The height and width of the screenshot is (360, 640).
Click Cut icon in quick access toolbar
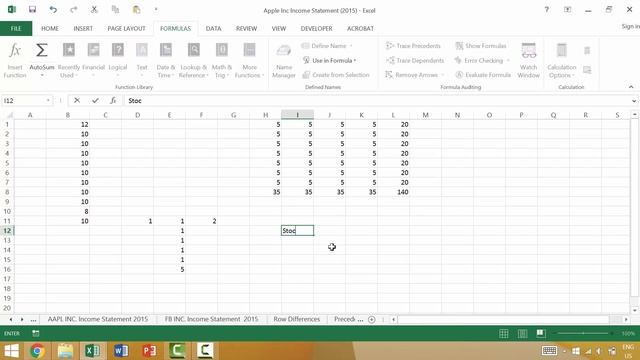pos(94,9)
